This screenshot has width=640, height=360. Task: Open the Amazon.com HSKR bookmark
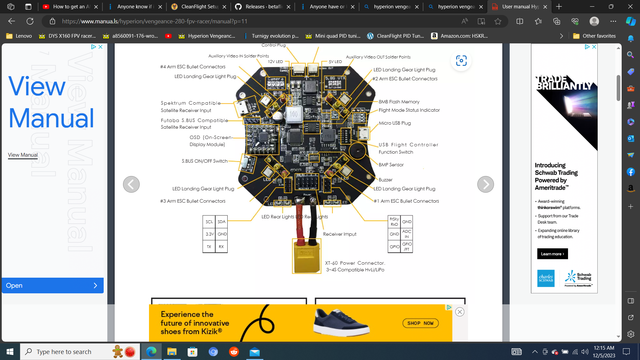coord(460,36)
